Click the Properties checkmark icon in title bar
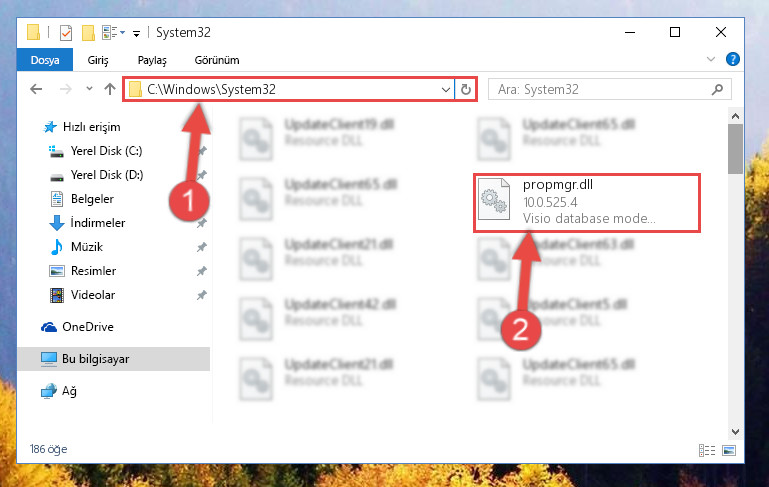Image resolution: width=769 pixels, height=487 pixels. 66,33
